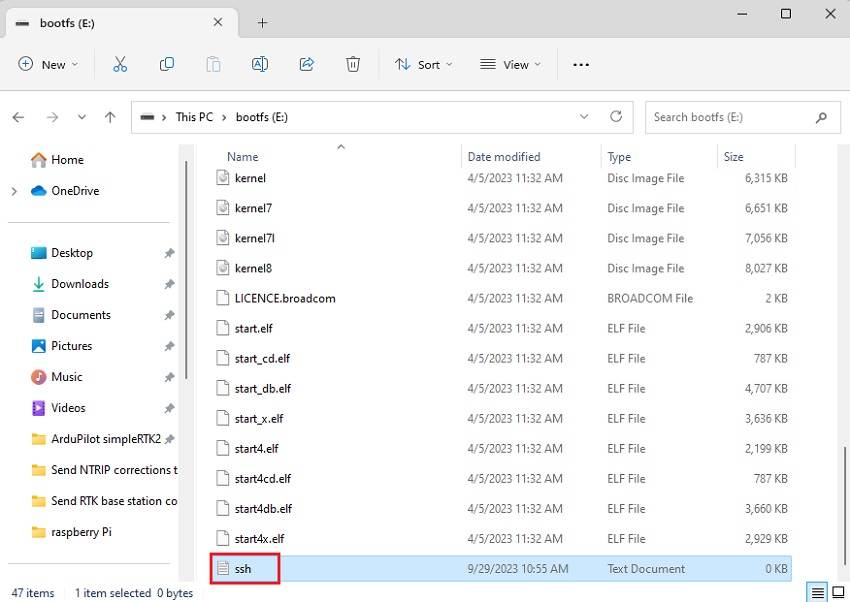This screenshot has width=850, height=602.
Task: Switch to details view in status bar
Action: [817, 593]
